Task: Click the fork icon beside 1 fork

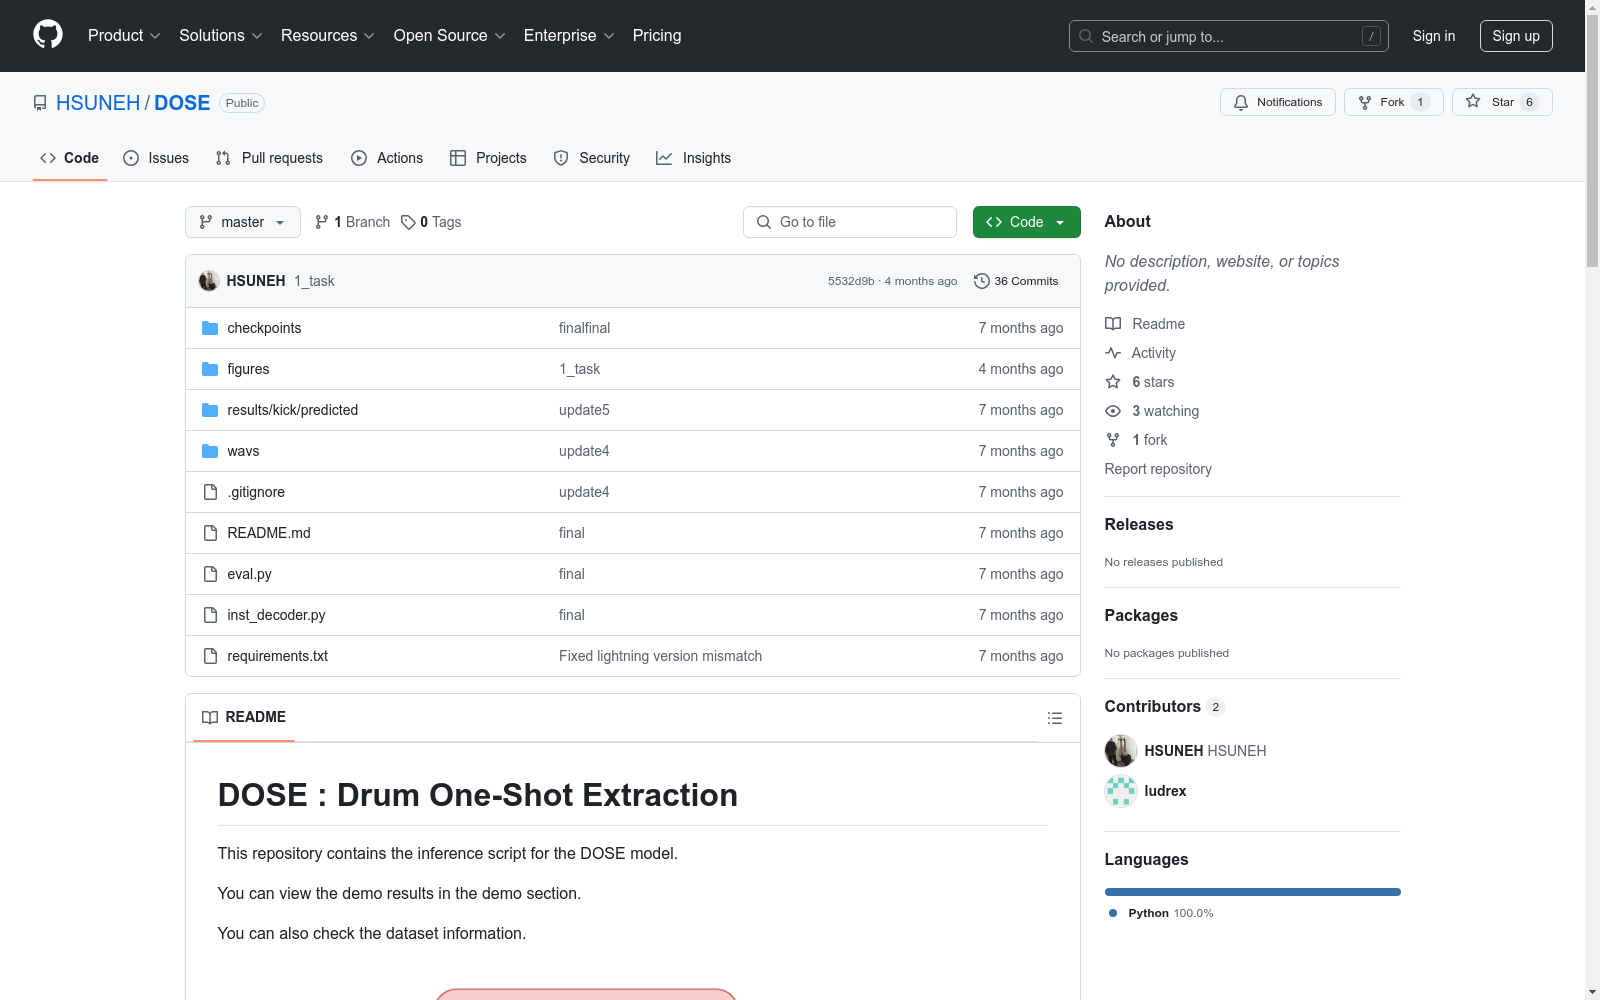Action: click(1113, 440)
